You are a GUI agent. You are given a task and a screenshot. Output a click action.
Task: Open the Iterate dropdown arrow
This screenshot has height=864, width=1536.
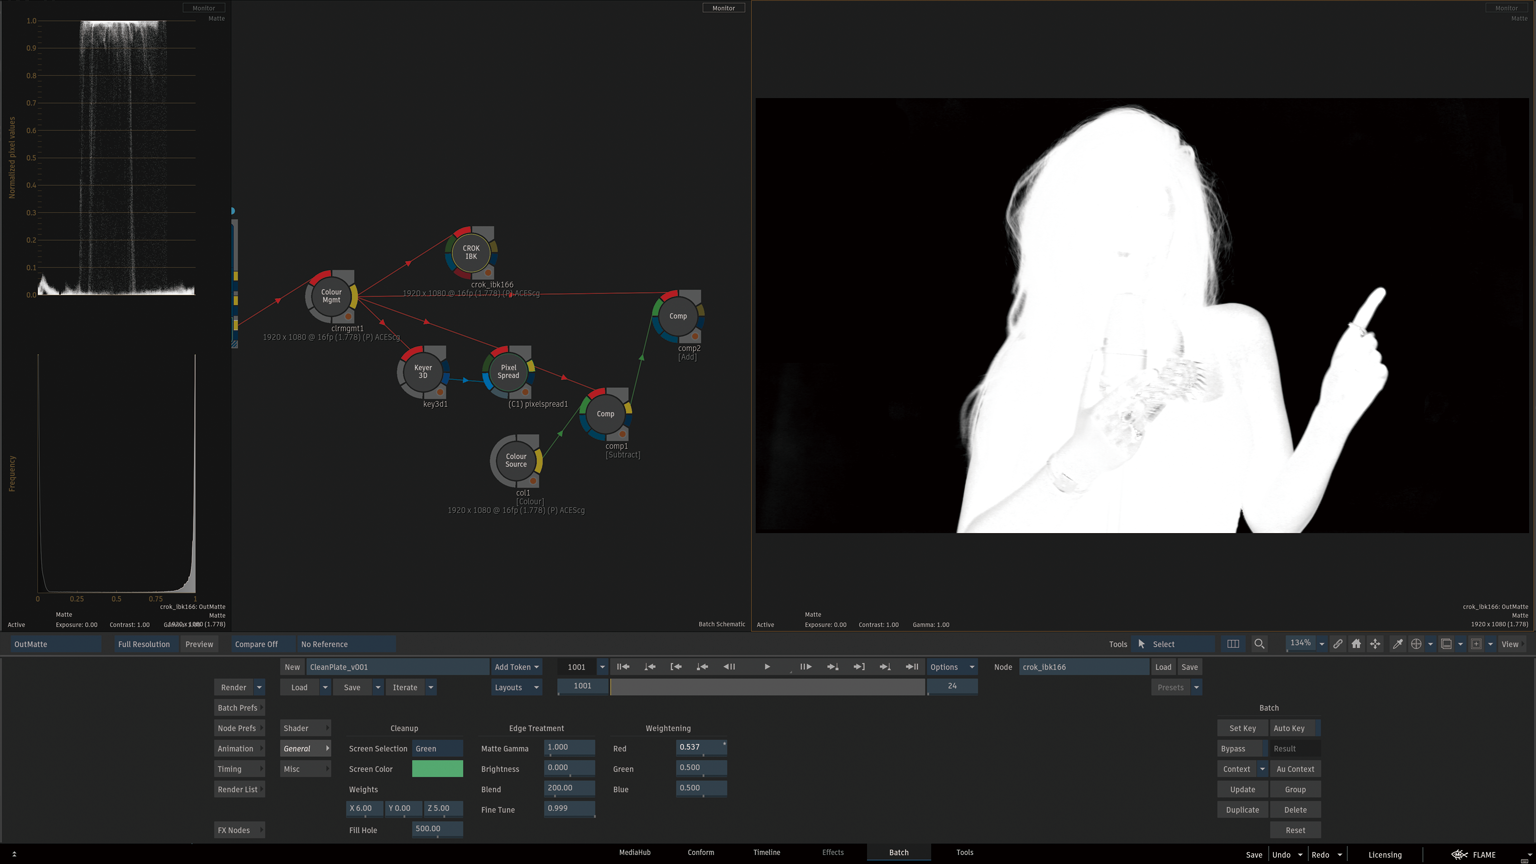431,687
